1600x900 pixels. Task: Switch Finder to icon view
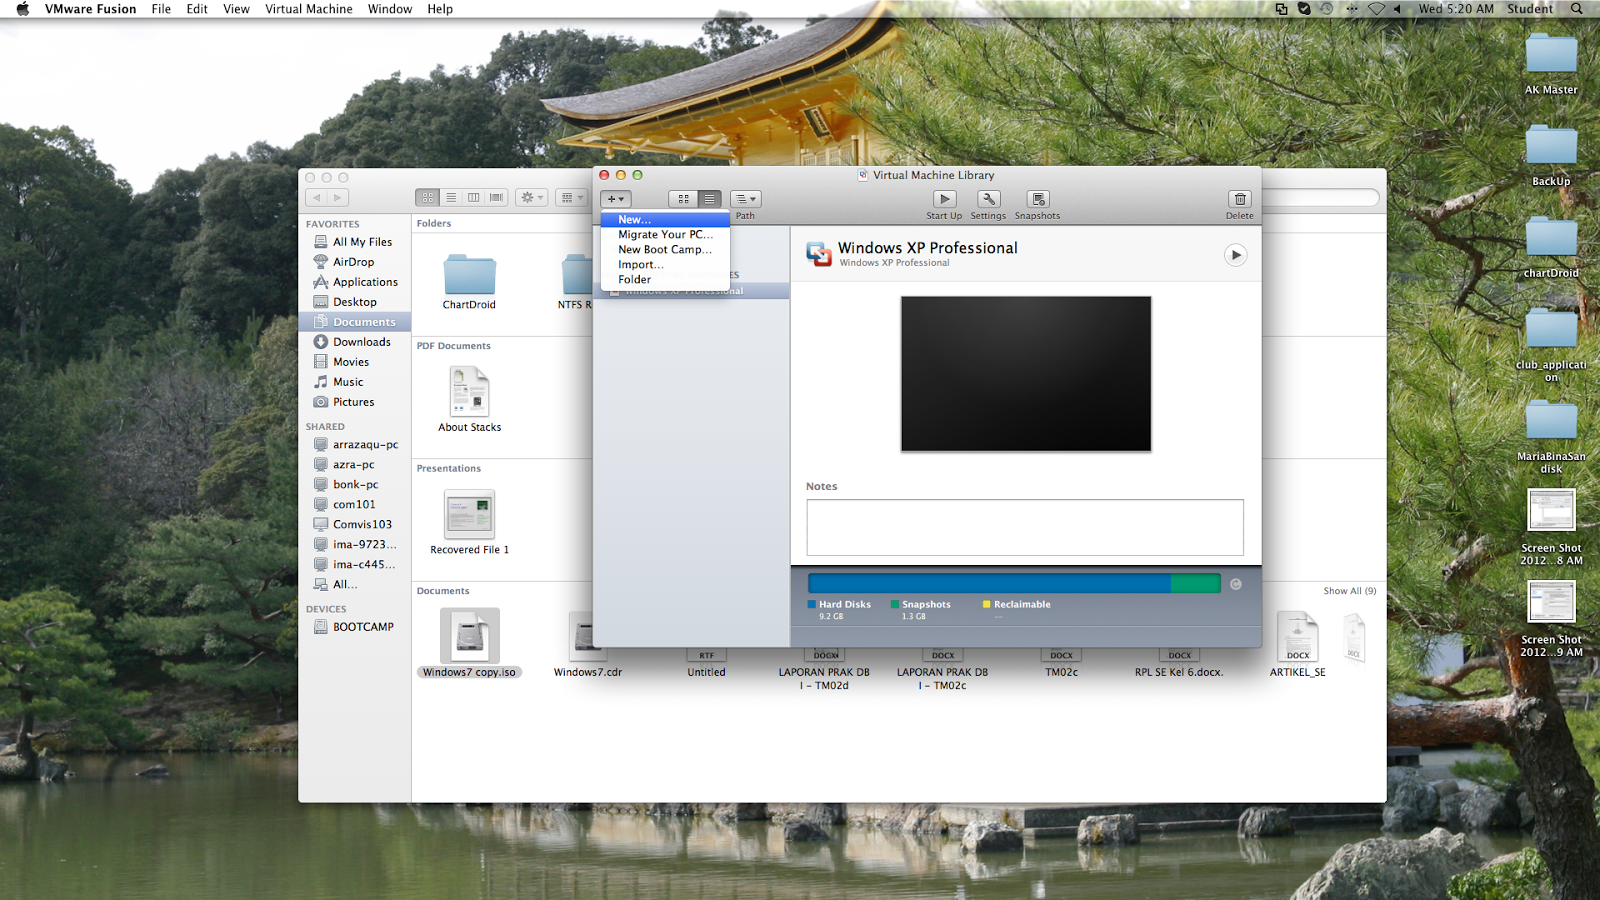click(427, 198)
